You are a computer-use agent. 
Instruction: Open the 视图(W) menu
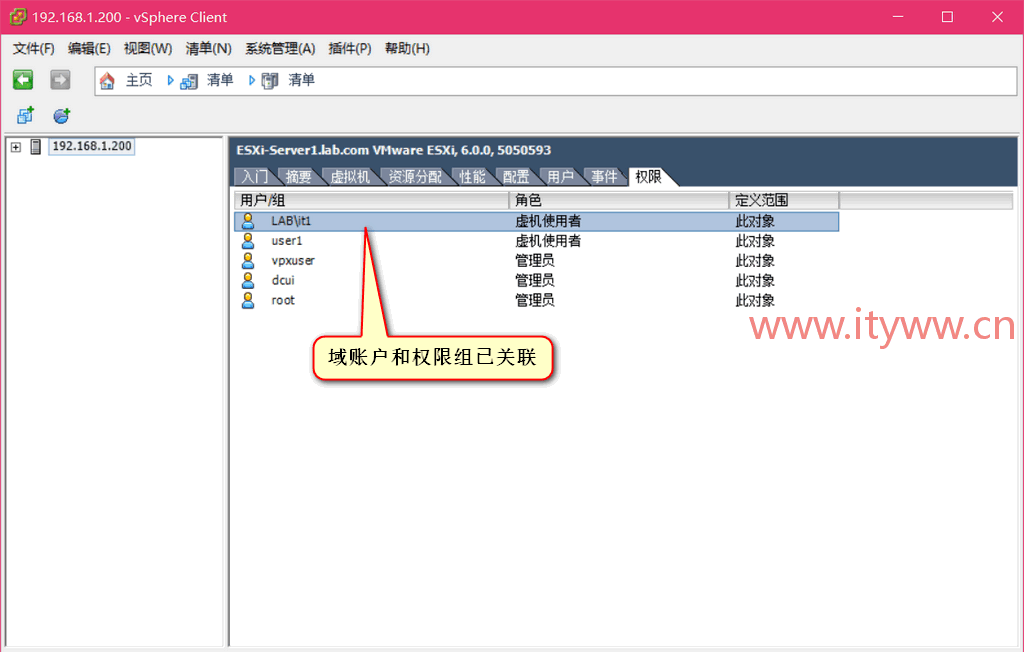148,48
